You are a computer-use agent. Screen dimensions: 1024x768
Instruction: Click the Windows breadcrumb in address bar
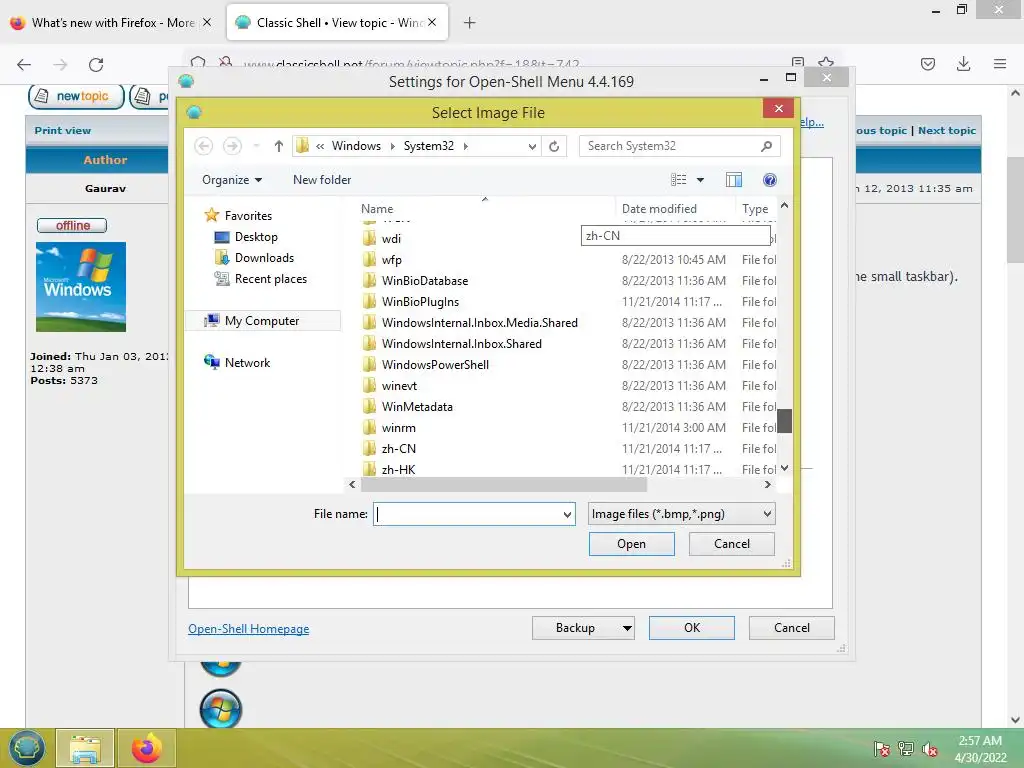(356, 146)
